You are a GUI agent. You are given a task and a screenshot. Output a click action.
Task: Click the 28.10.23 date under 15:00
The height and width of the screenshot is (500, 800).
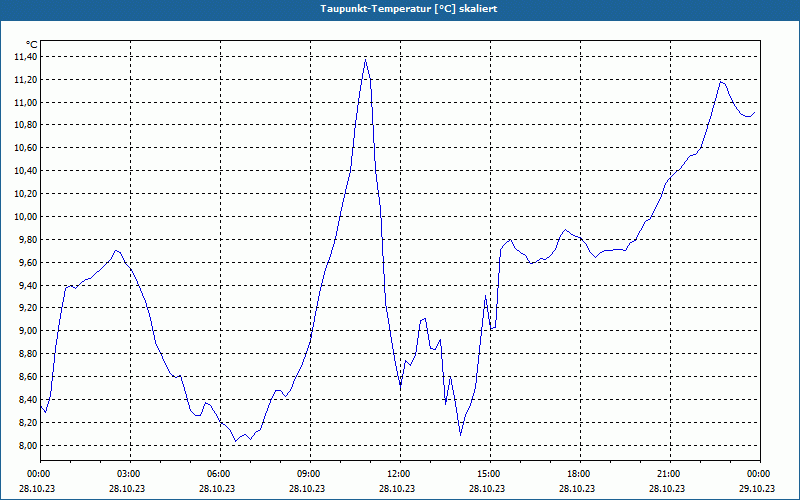click(487, 488)
